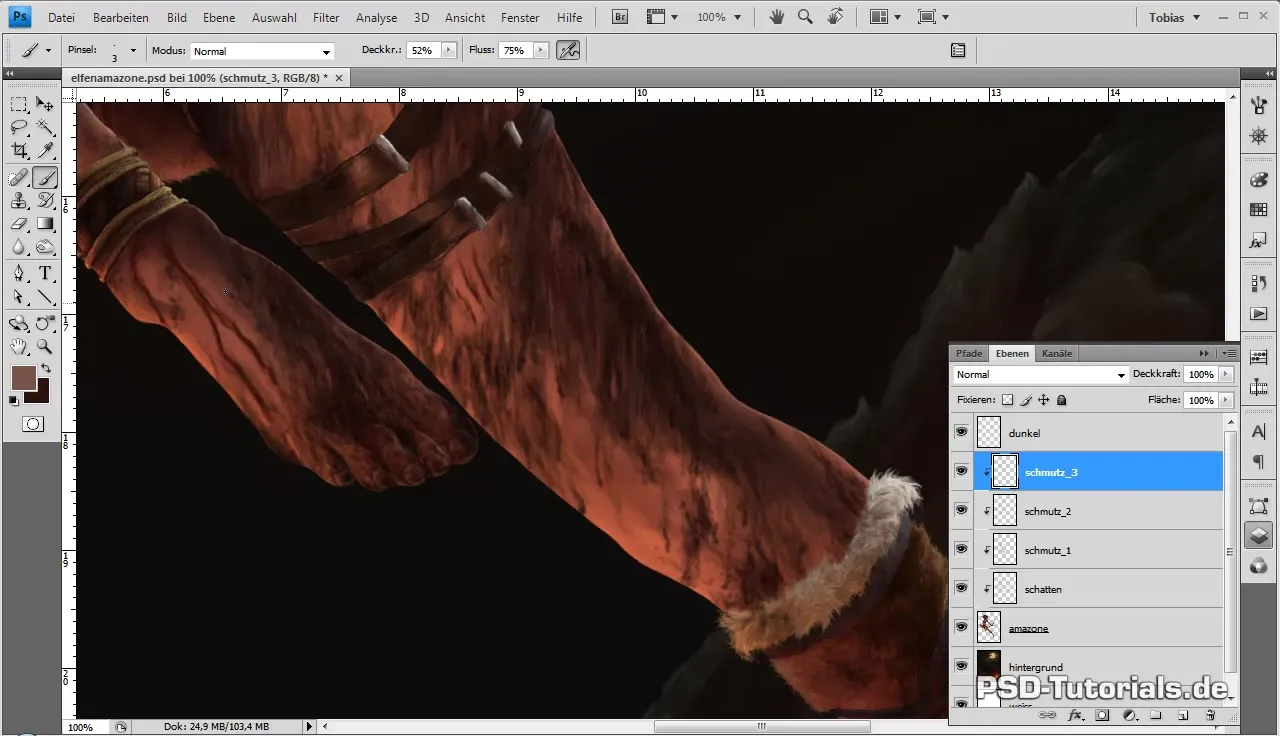Image resolution: width=1280 pixels, height=736 pixels.
Task: Hide the schmutz_2 layer
Action: pyautogui.click(x=961, y=510)
